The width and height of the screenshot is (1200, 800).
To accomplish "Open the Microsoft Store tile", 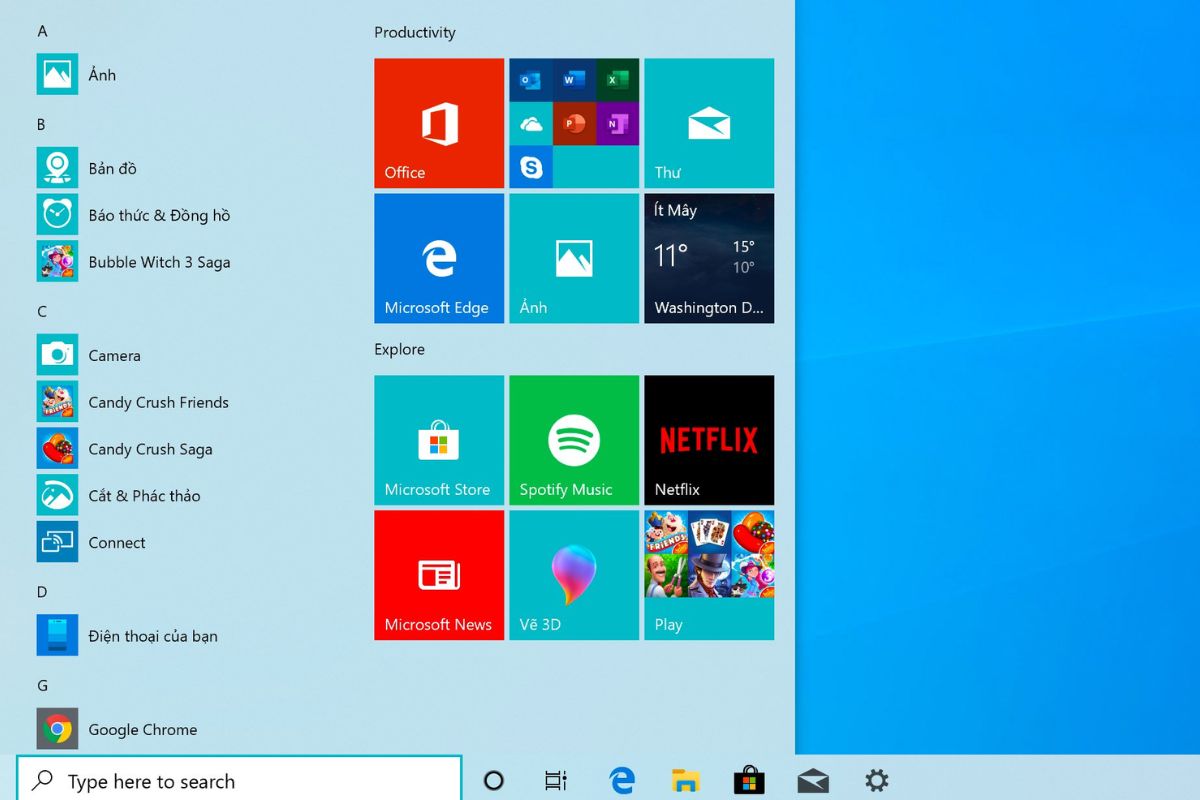I will pos(439,440).
